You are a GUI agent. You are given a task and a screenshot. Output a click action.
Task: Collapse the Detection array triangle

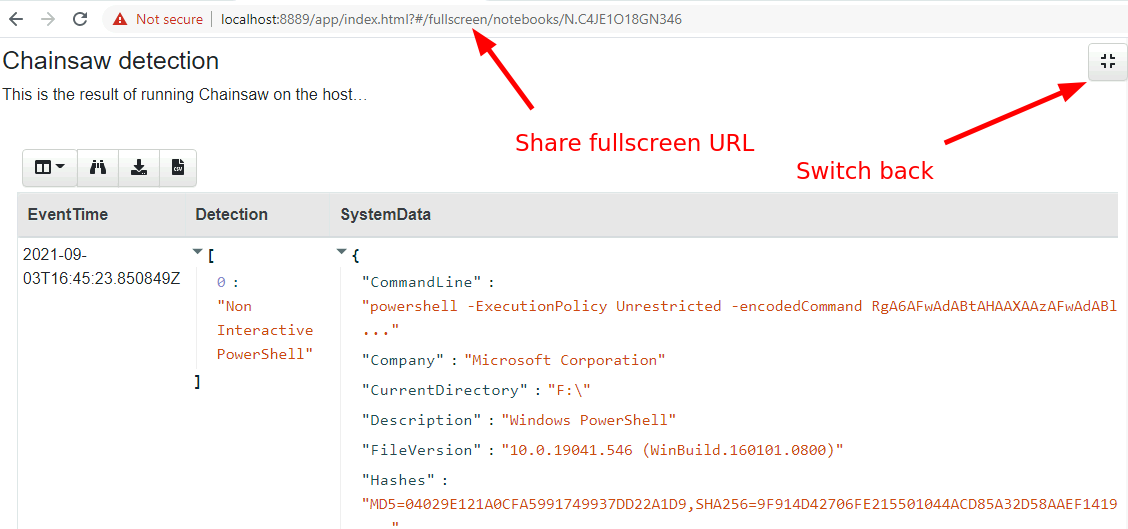197,253
